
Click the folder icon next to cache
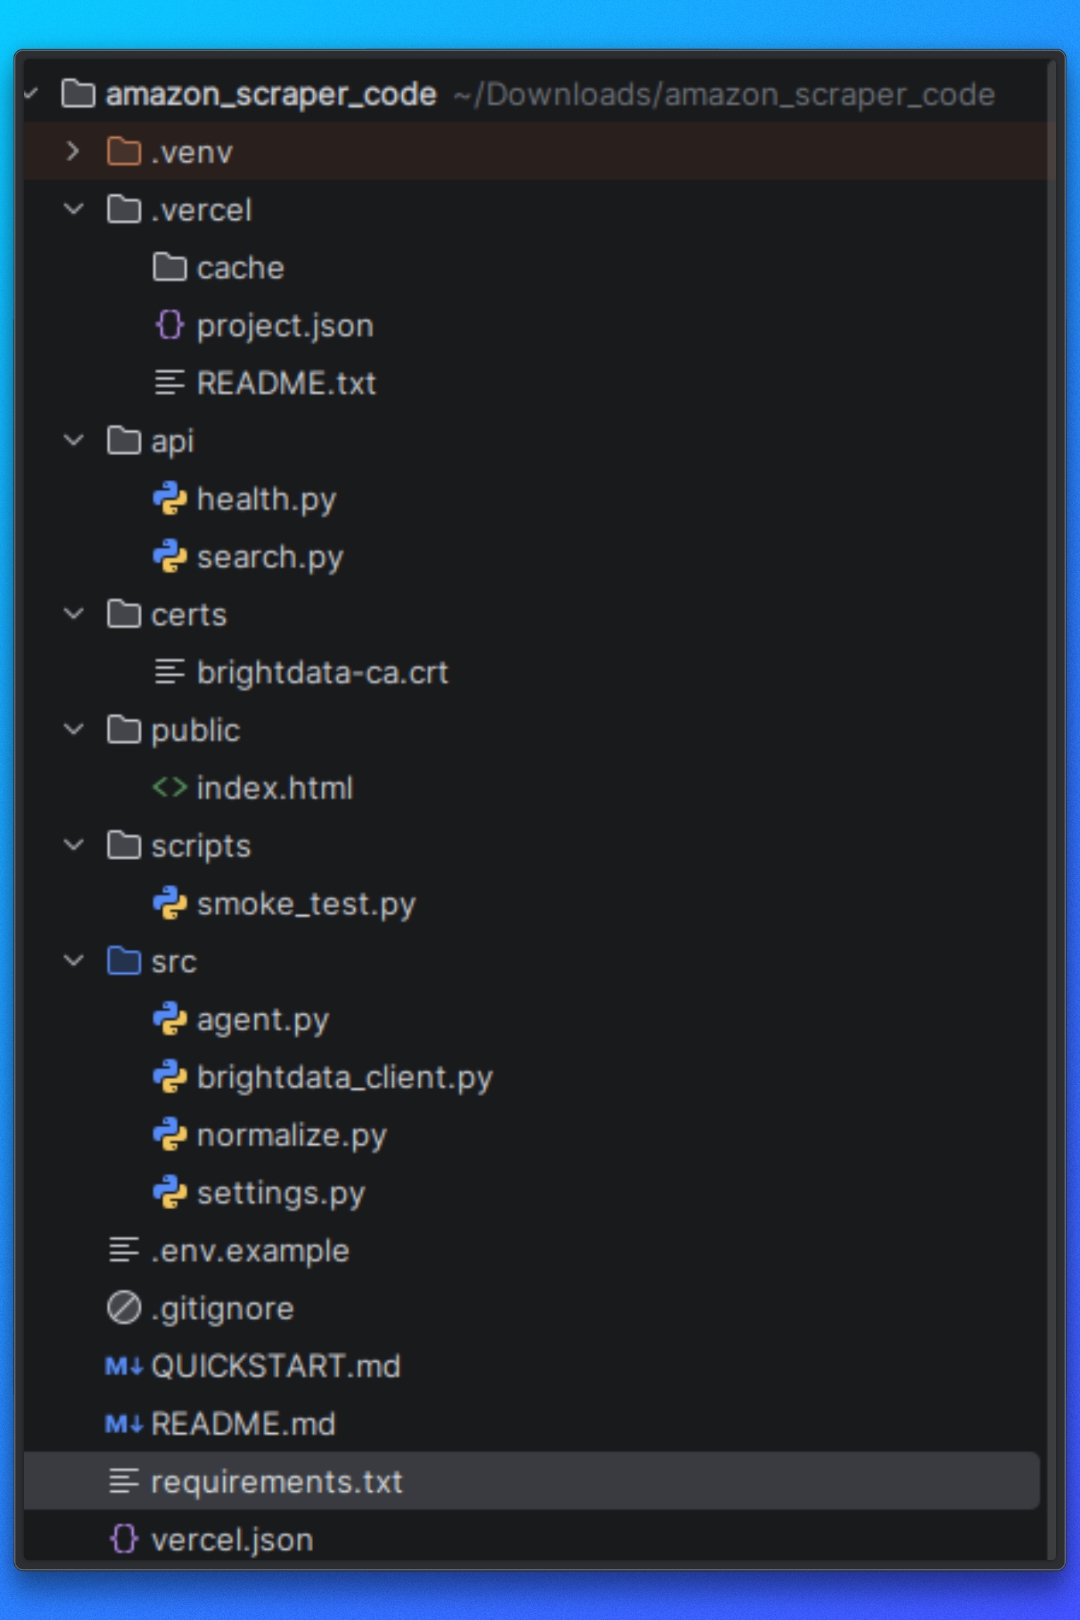(170, 267)
